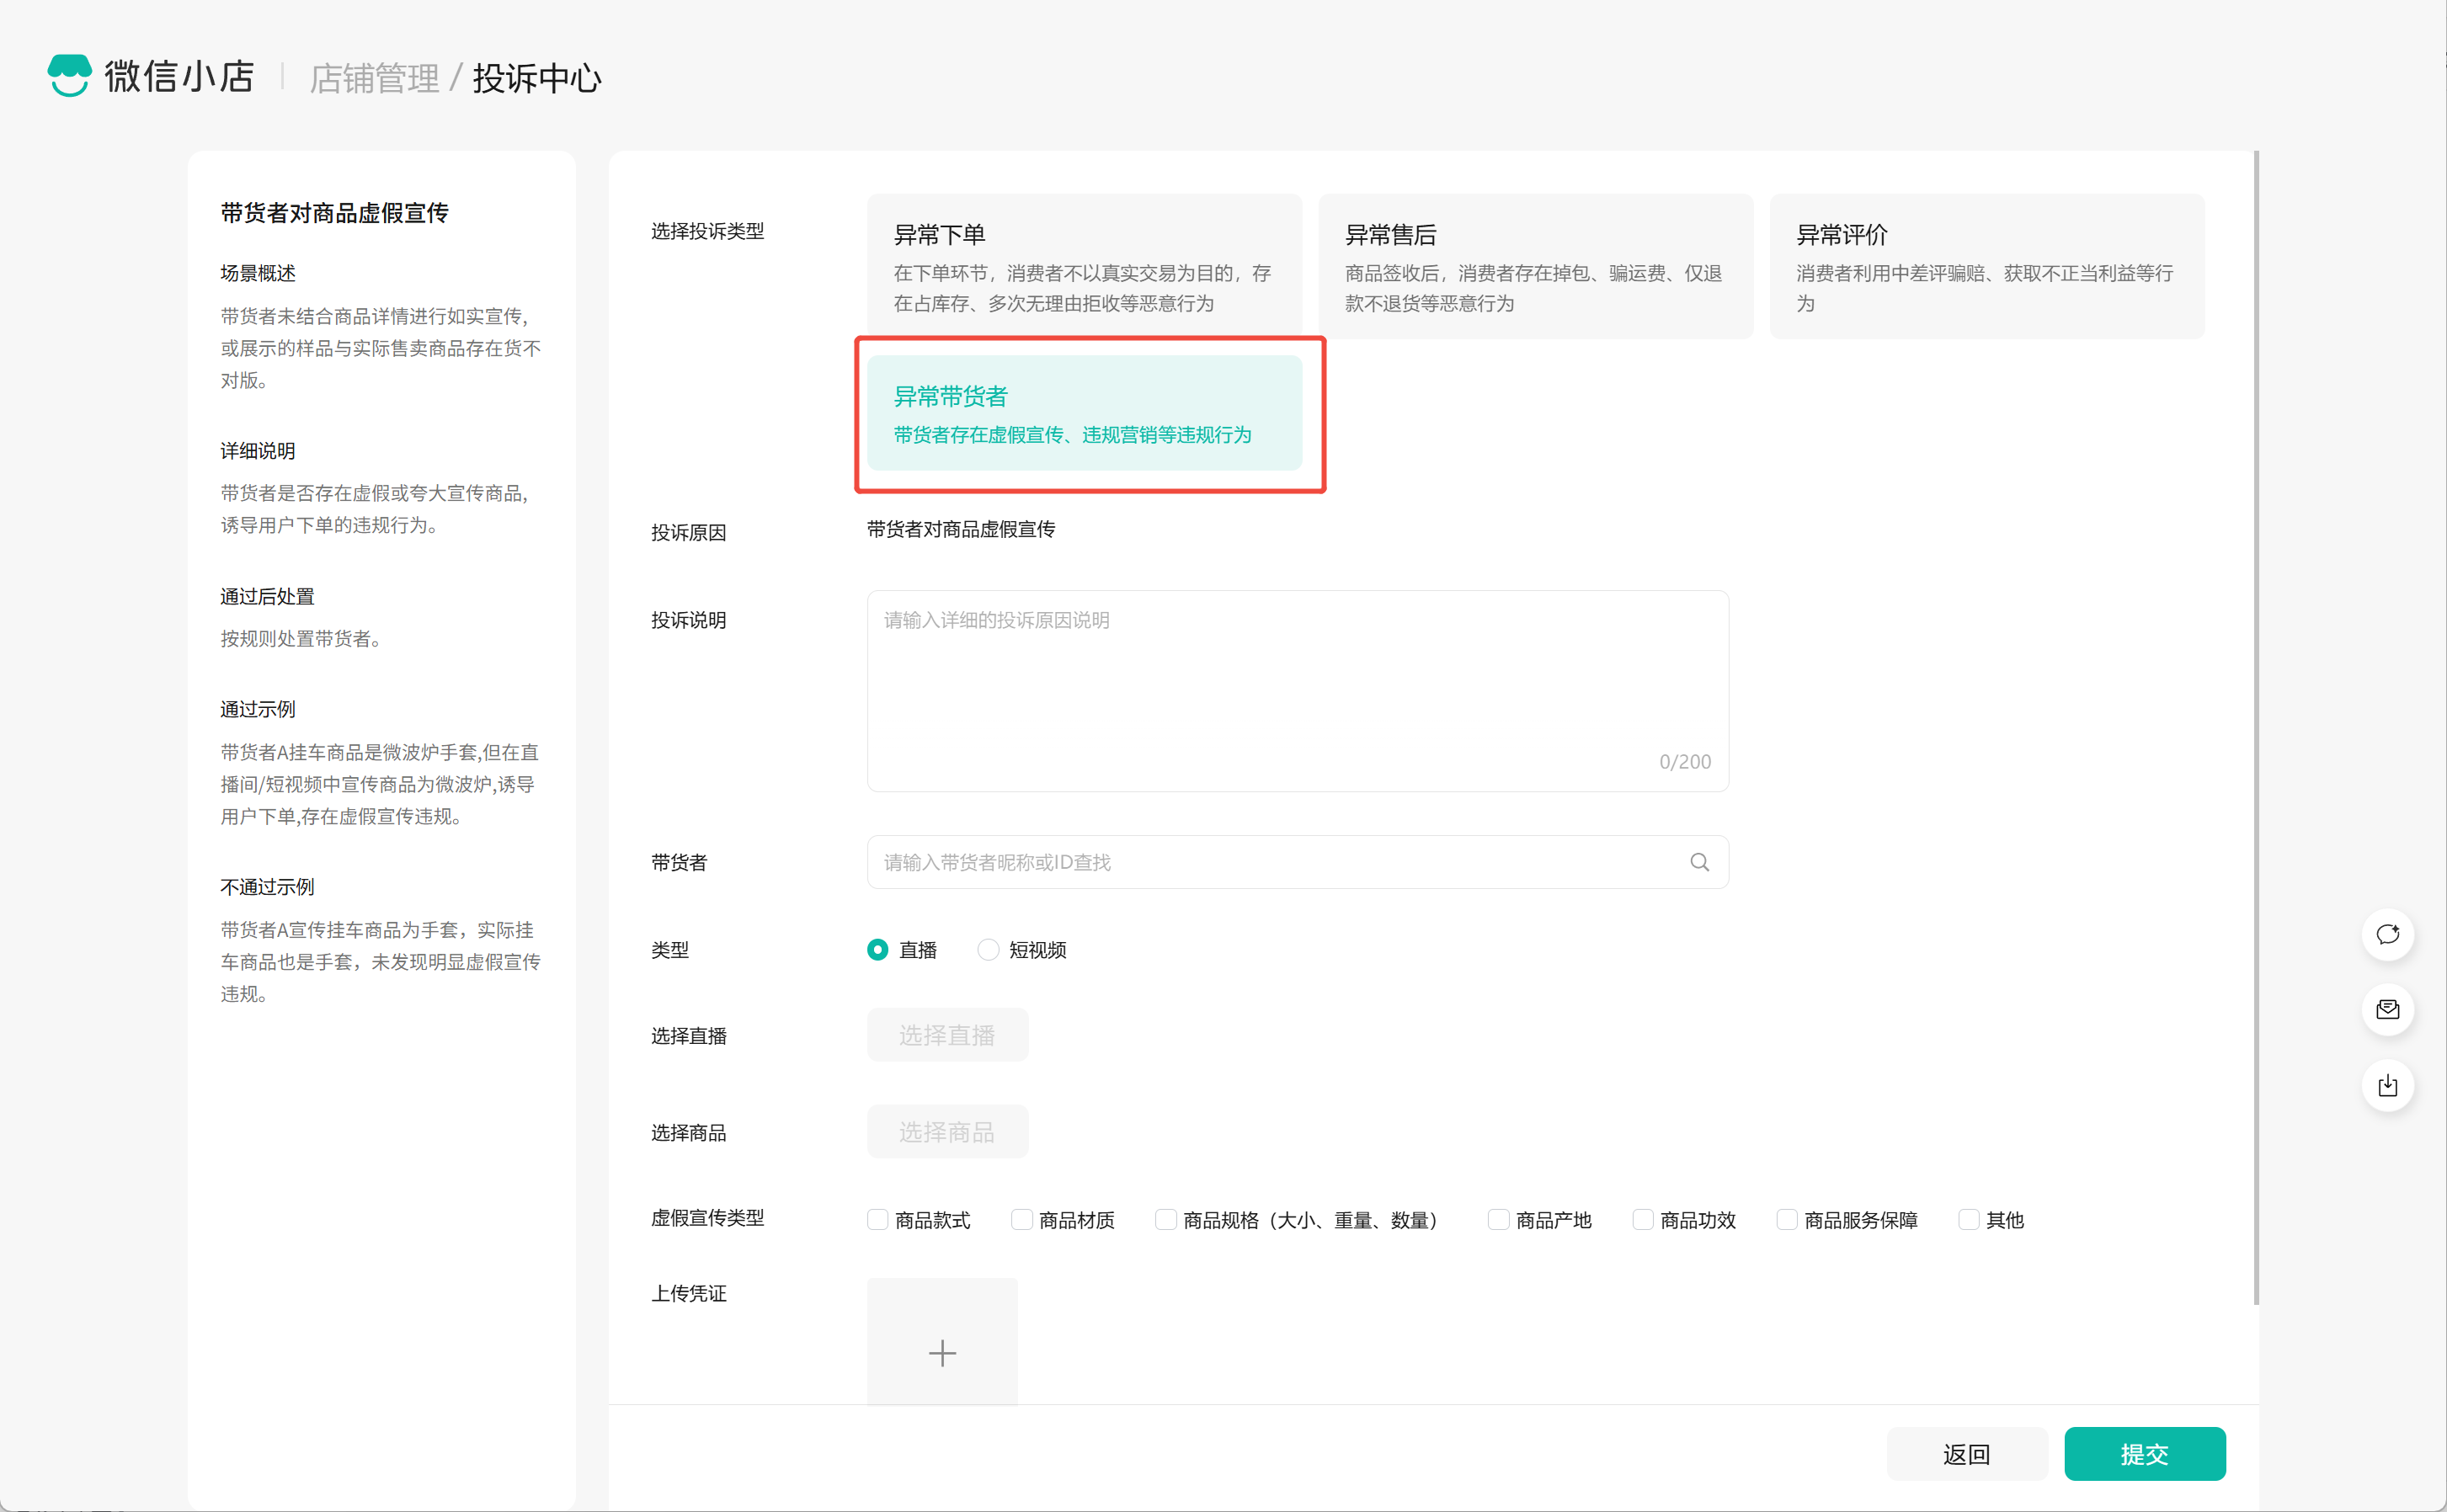Viewport: 2447px width, 1512px height.
Task: Open the chat support floating icon
Action: click(2387, 934)
